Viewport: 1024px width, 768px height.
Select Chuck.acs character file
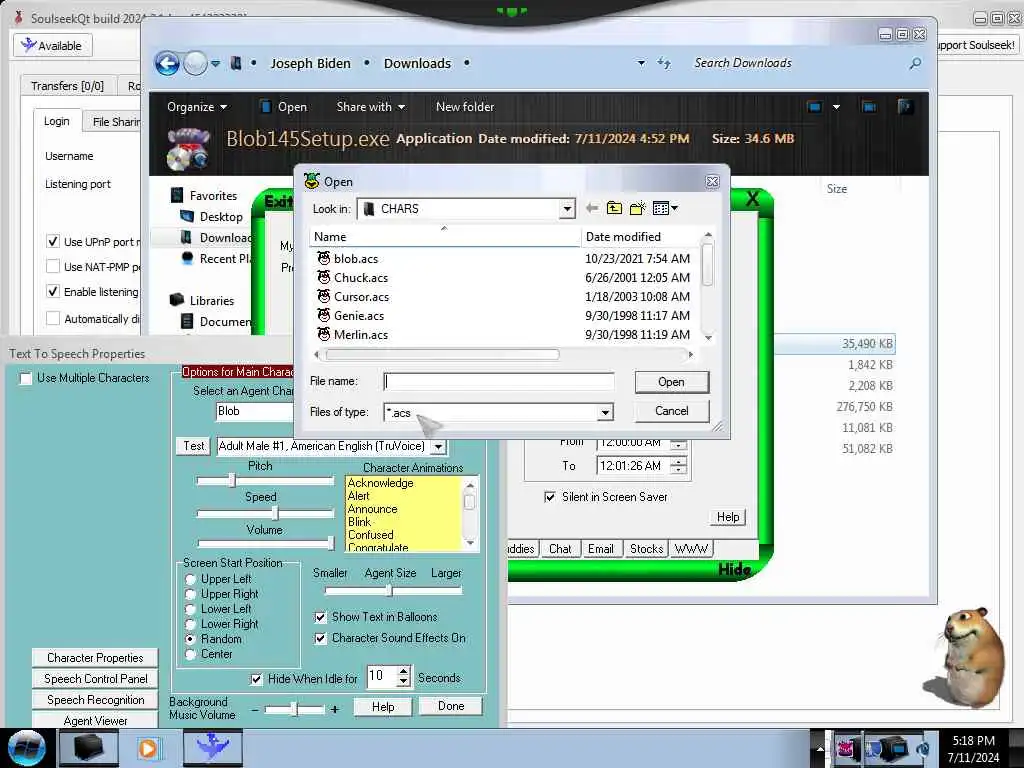tap(360, 278)
